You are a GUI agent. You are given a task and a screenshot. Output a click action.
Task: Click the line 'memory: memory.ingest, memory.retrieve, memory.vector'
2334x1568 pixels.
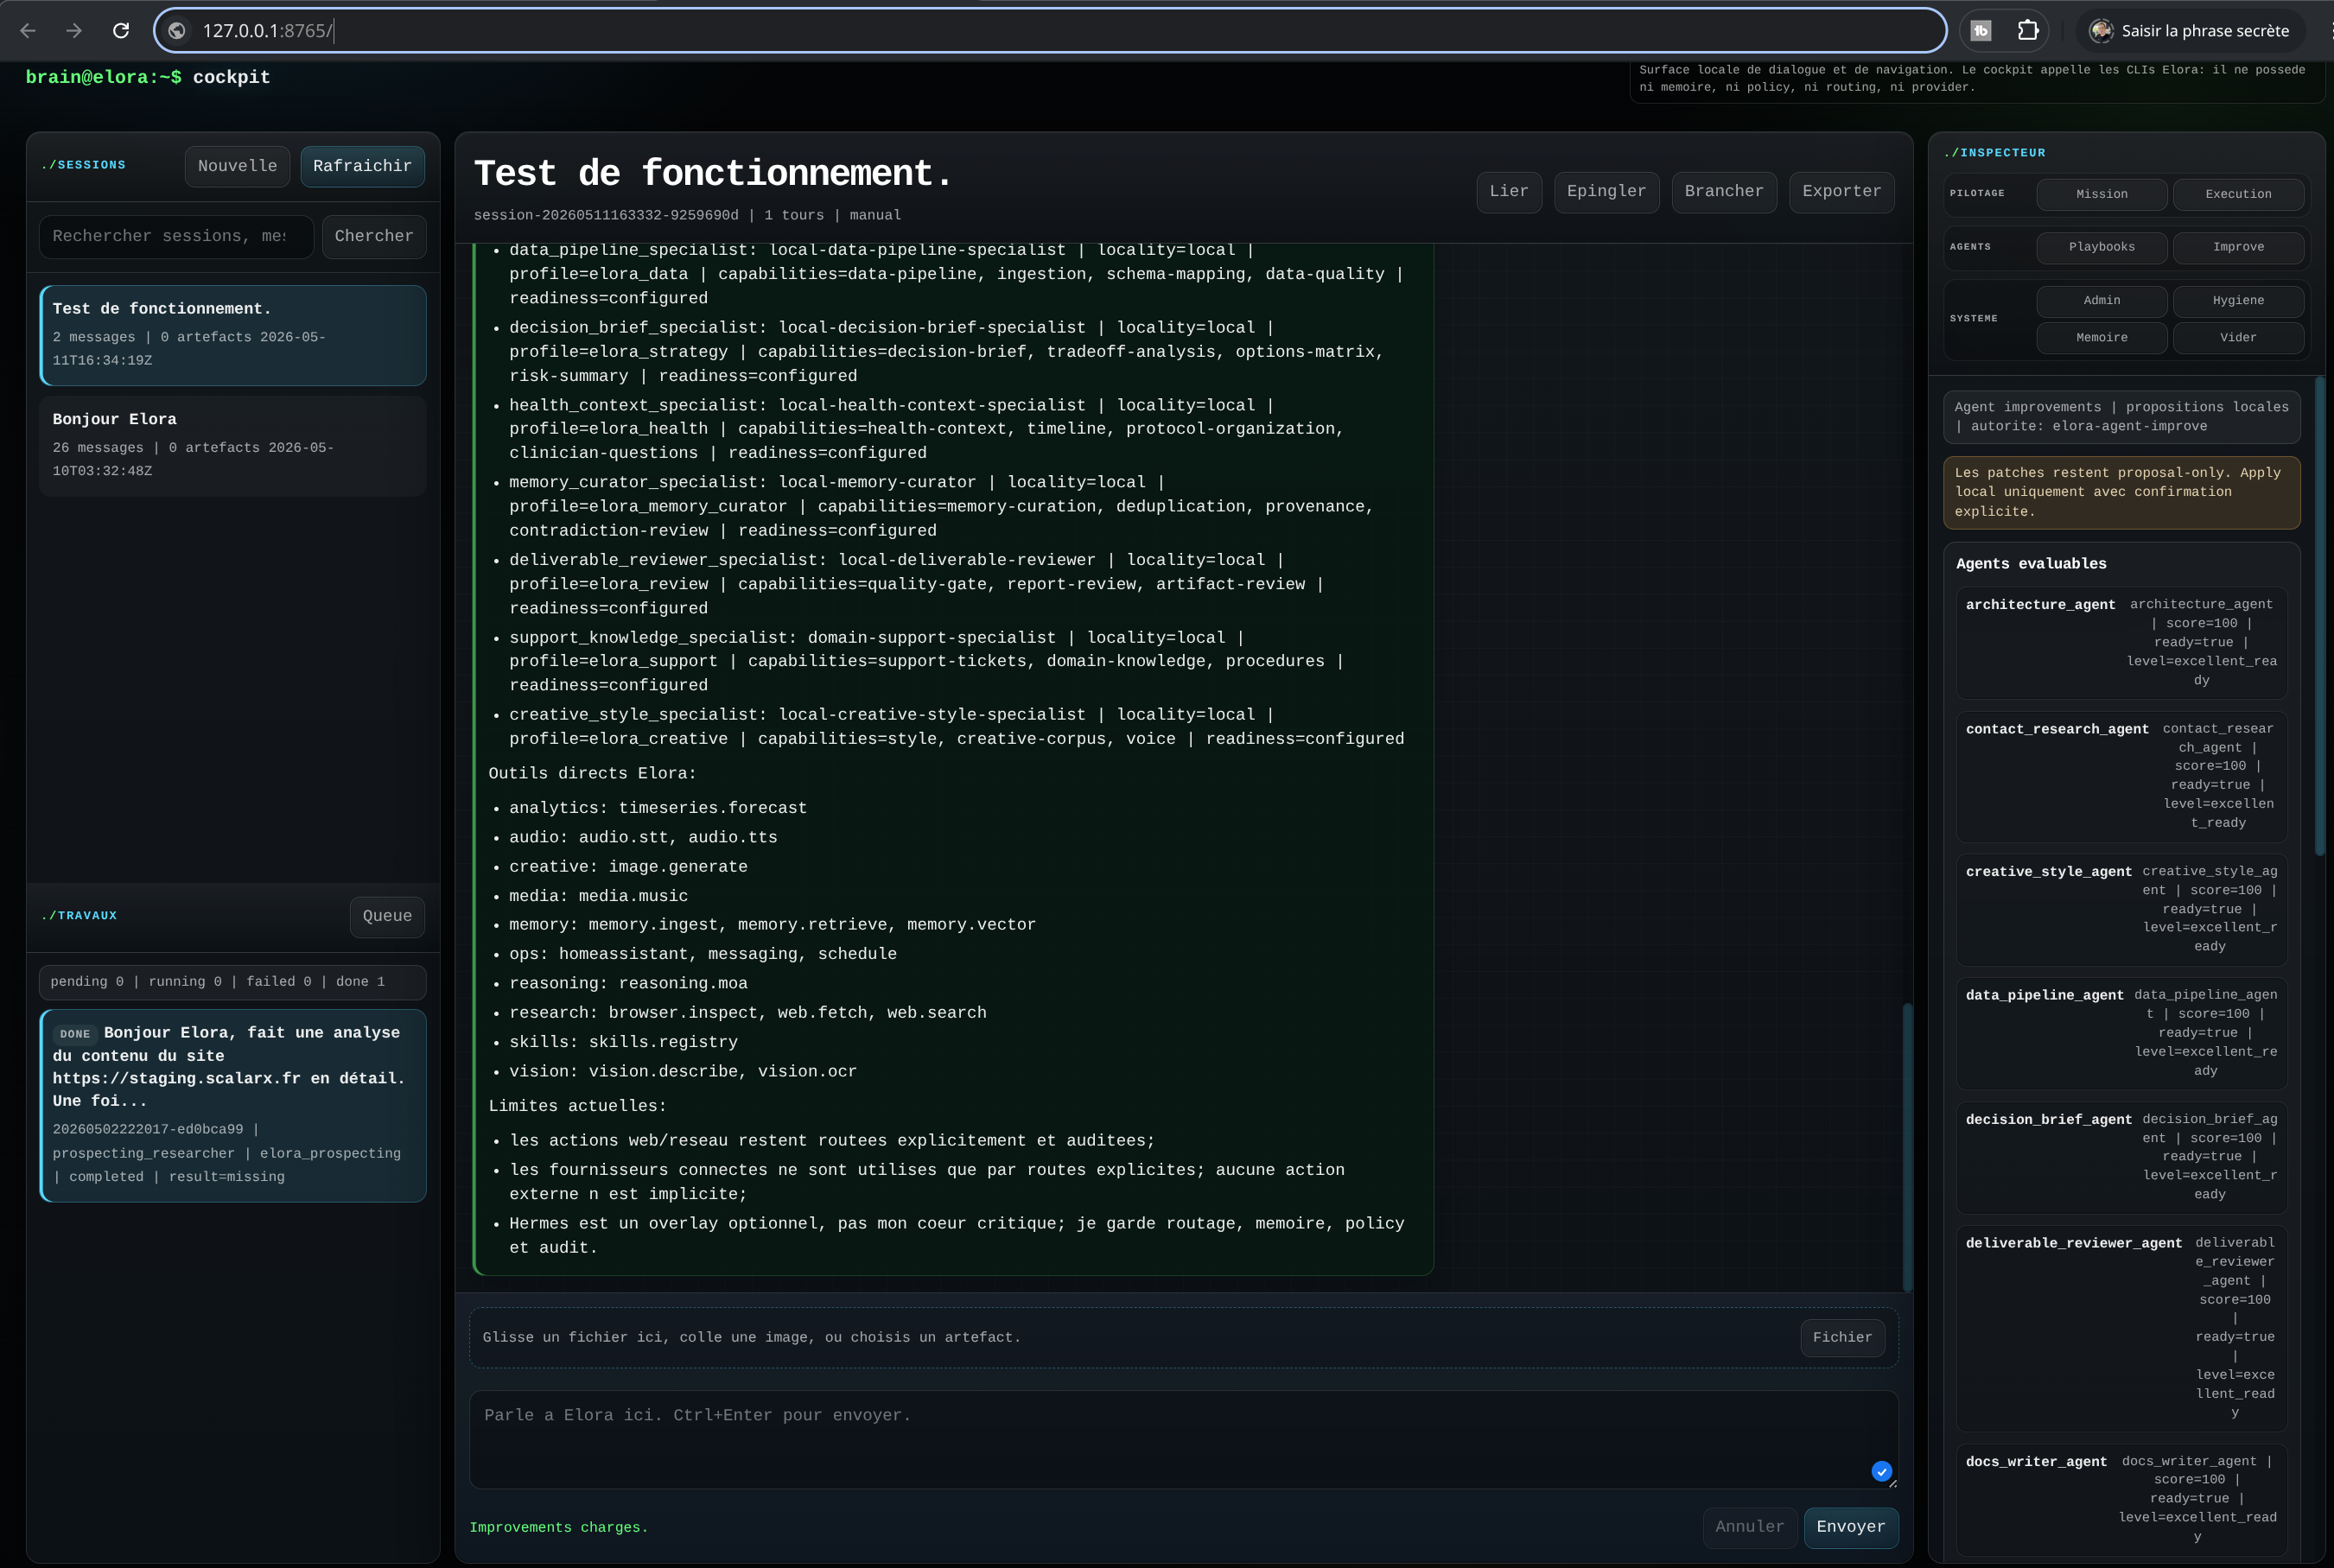point(772,925)
